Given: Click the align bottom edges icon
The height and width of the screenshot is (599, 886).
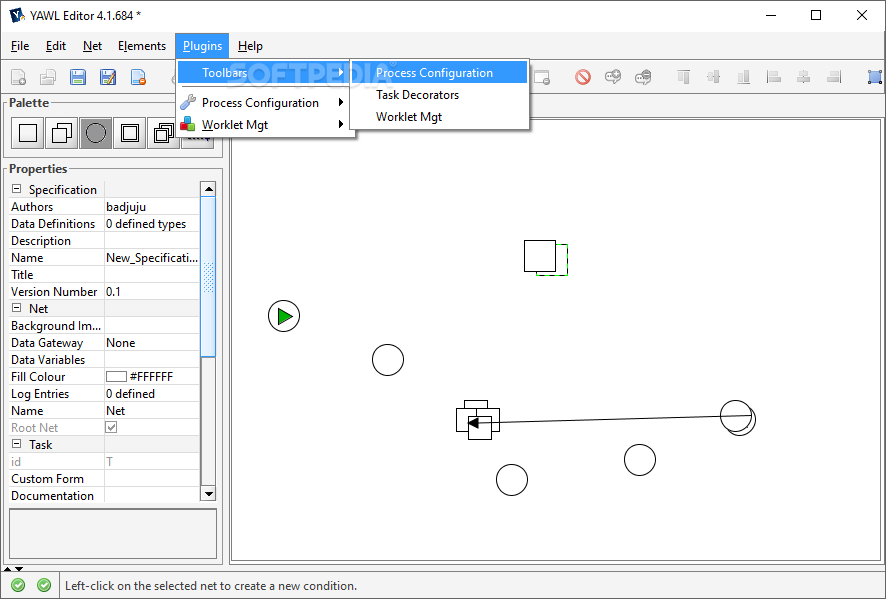Looking at the screenshot, I should 744,77.
